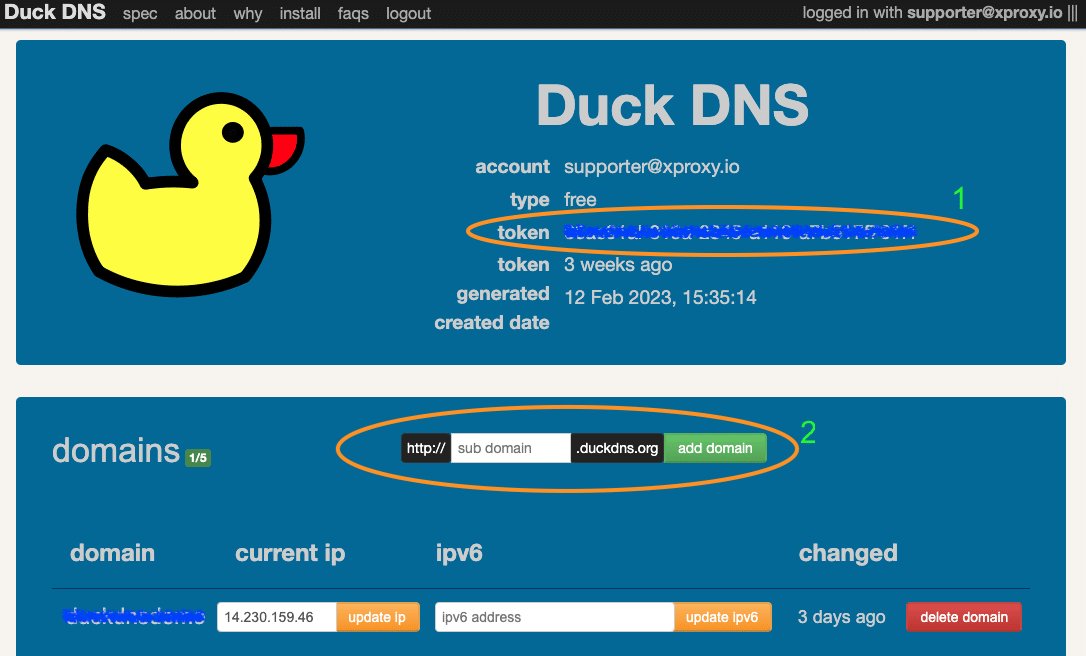Click the green add domain button
1086x656 pixels.
715,448
